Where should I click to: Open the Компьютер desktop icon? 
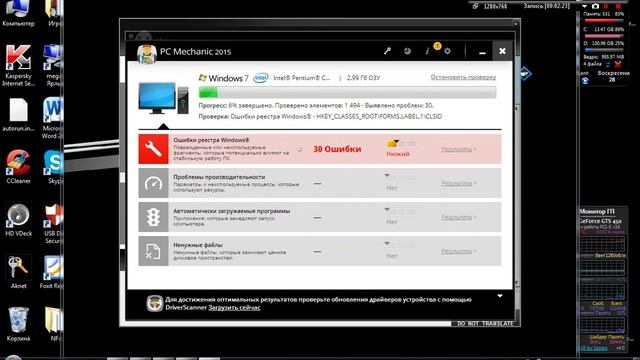[x=18, y=13]
